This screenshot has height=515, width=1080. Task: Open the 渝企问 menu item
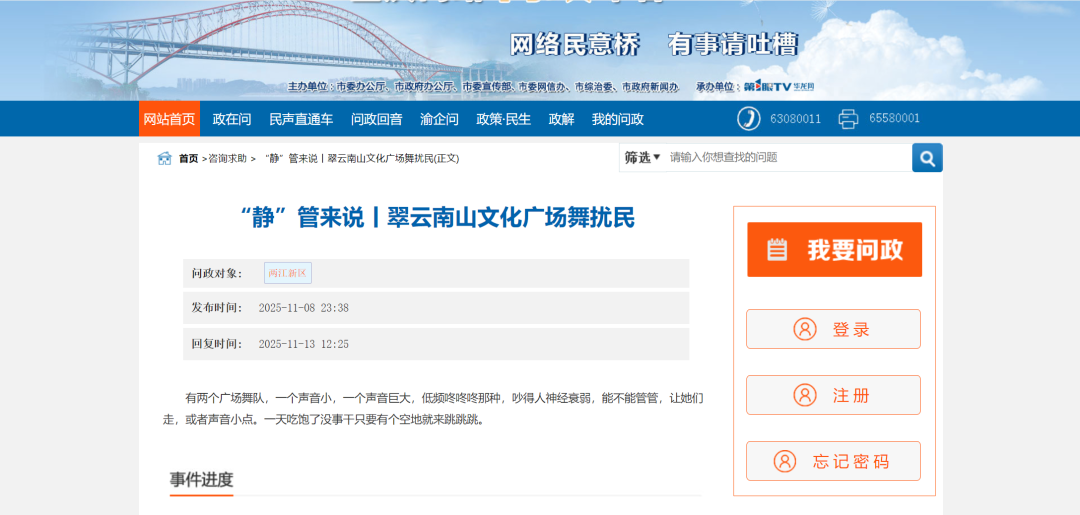(x=439, y=119)
